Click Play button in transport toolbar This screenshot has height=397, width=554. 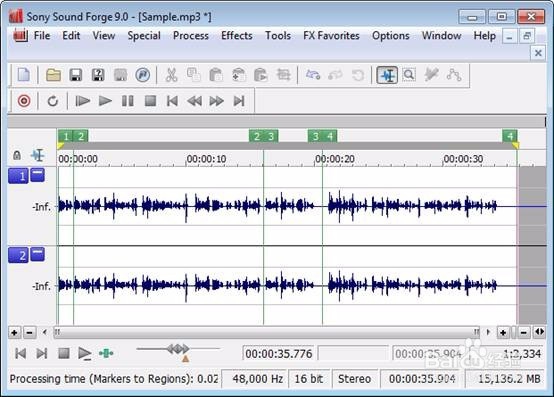tap(105, 101)
